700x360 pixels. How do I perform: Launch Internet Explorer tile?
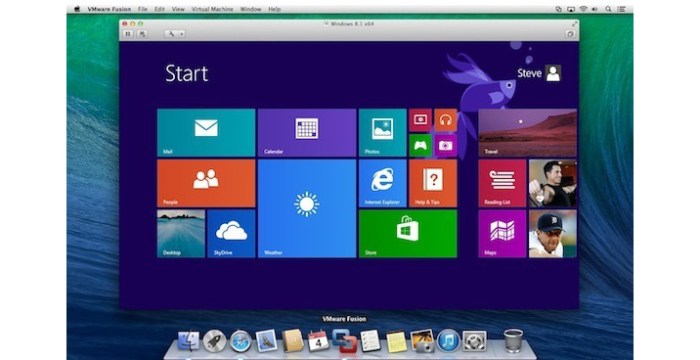383,183
